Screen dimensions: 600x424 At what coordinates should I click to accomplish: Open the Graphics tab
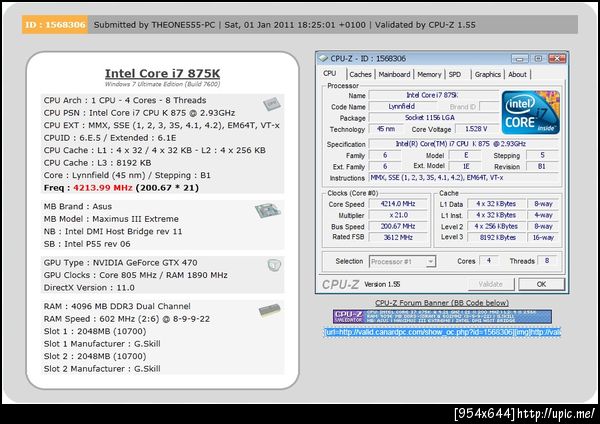[488, 74]
